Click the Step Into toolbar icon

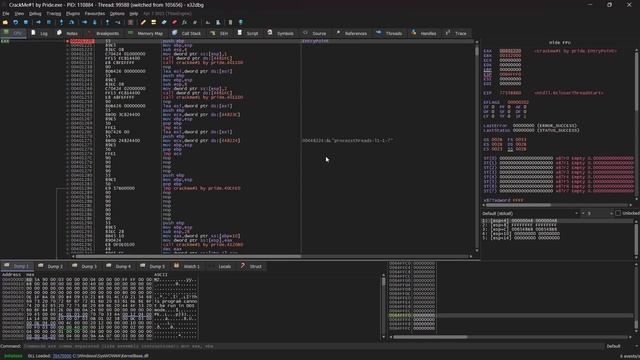pos(61,22)
